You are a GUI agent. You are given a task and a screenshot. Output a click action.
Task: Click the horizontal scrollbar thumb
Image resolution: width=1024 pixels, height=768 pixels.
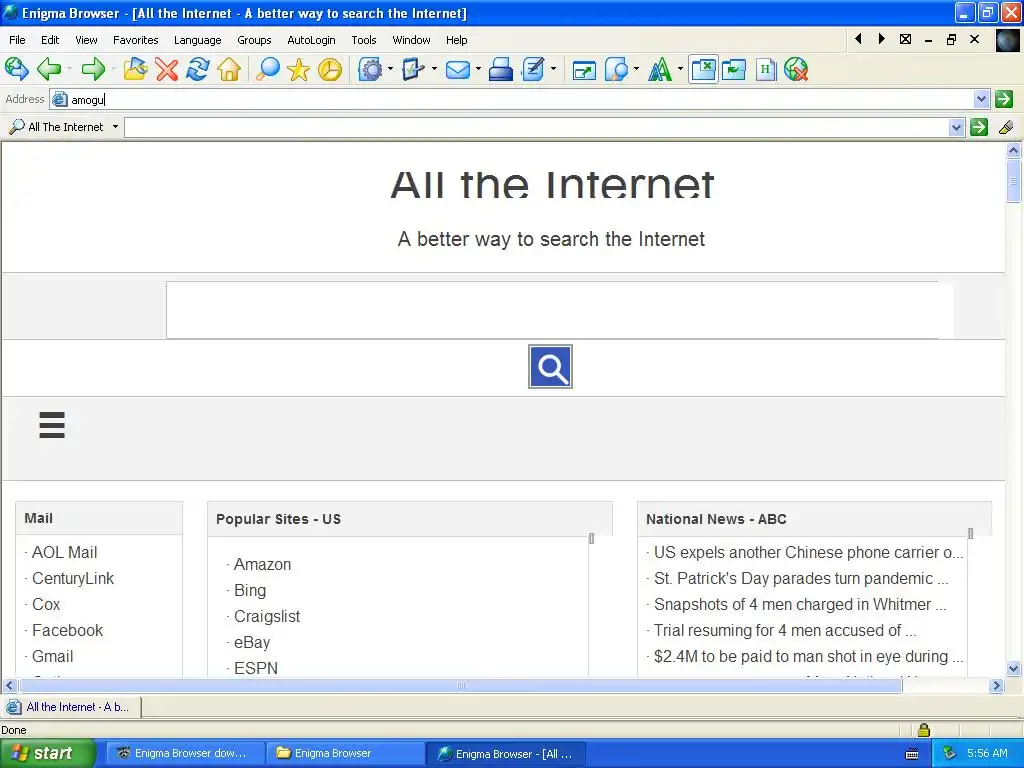click(x=460, y=685)
